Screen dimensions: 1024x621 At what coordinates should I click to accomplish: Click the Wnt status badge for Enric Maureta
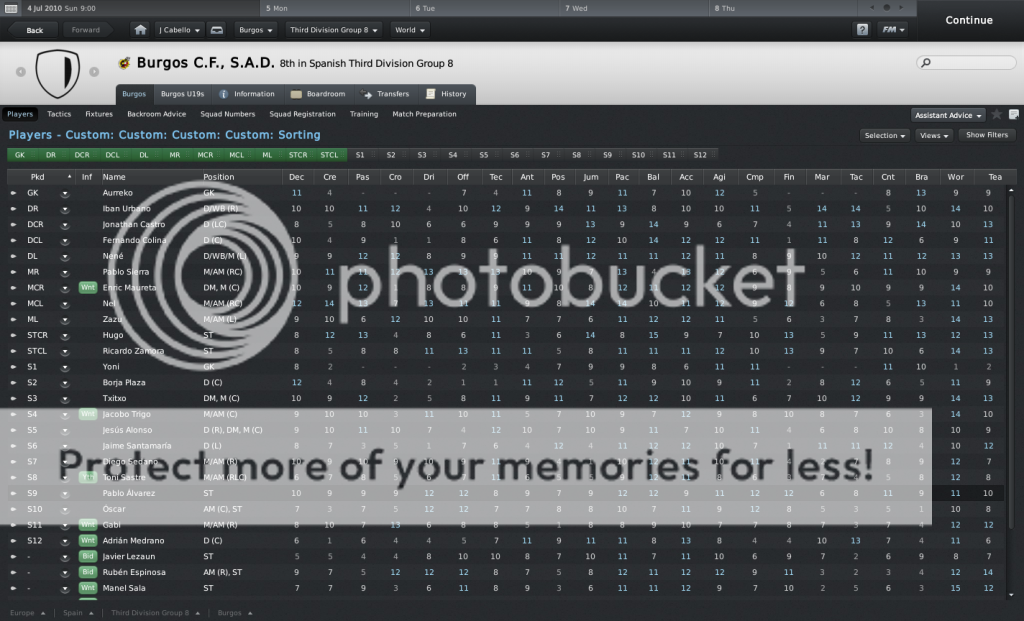pyautogui.click(x=87, y=288)
